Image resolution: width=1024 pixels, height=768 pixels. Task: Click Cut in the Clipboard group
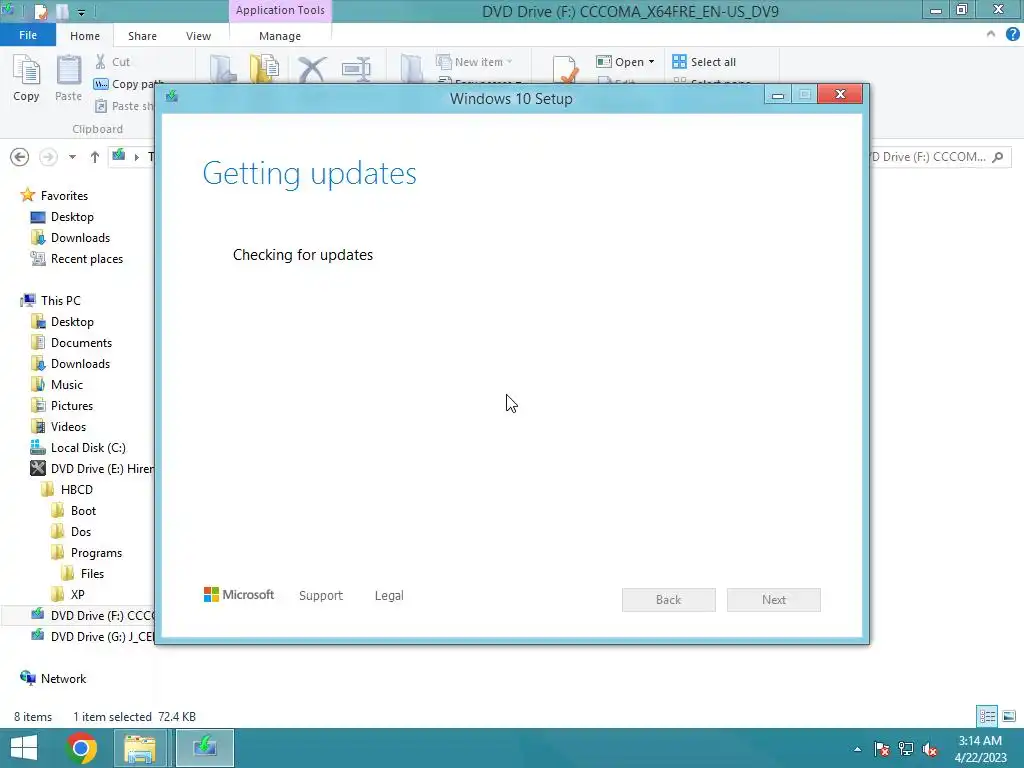pyautogui.click(x=112, y=62)
